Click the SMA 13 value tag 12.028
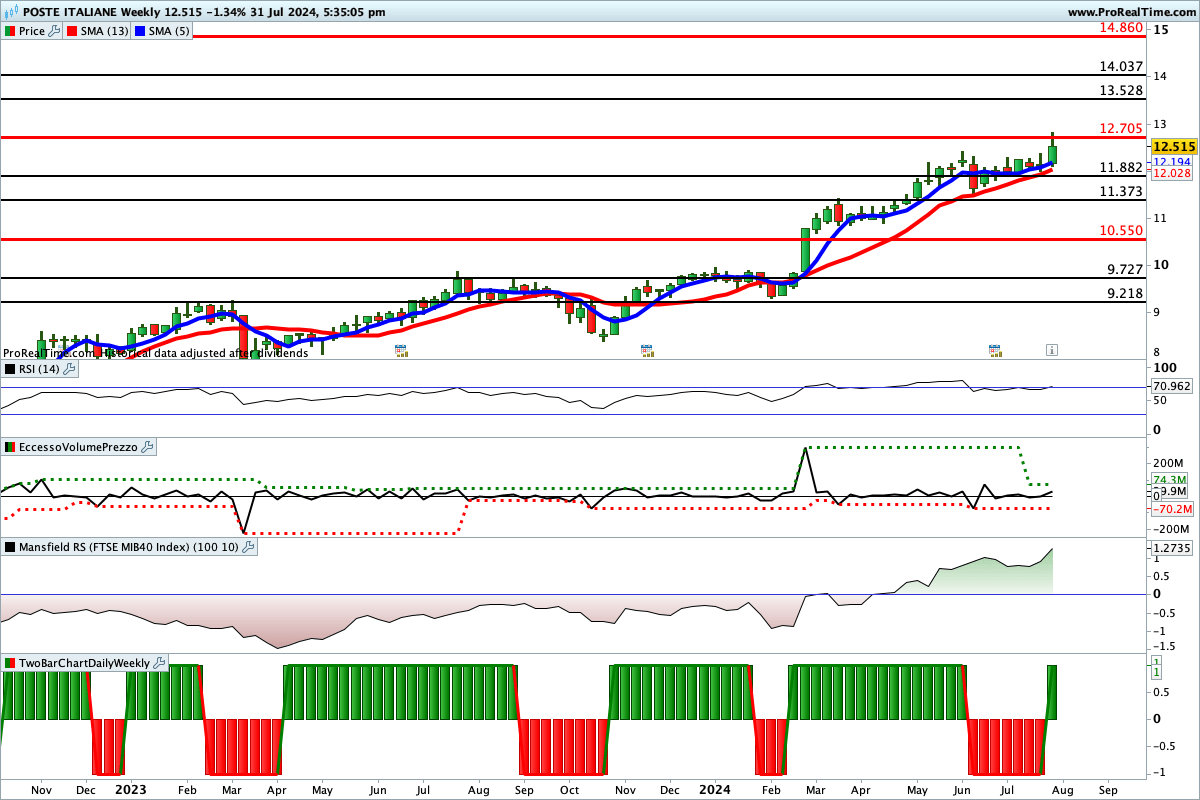The width and height of the screenshot is (1200, 800). pos(1171,174)
